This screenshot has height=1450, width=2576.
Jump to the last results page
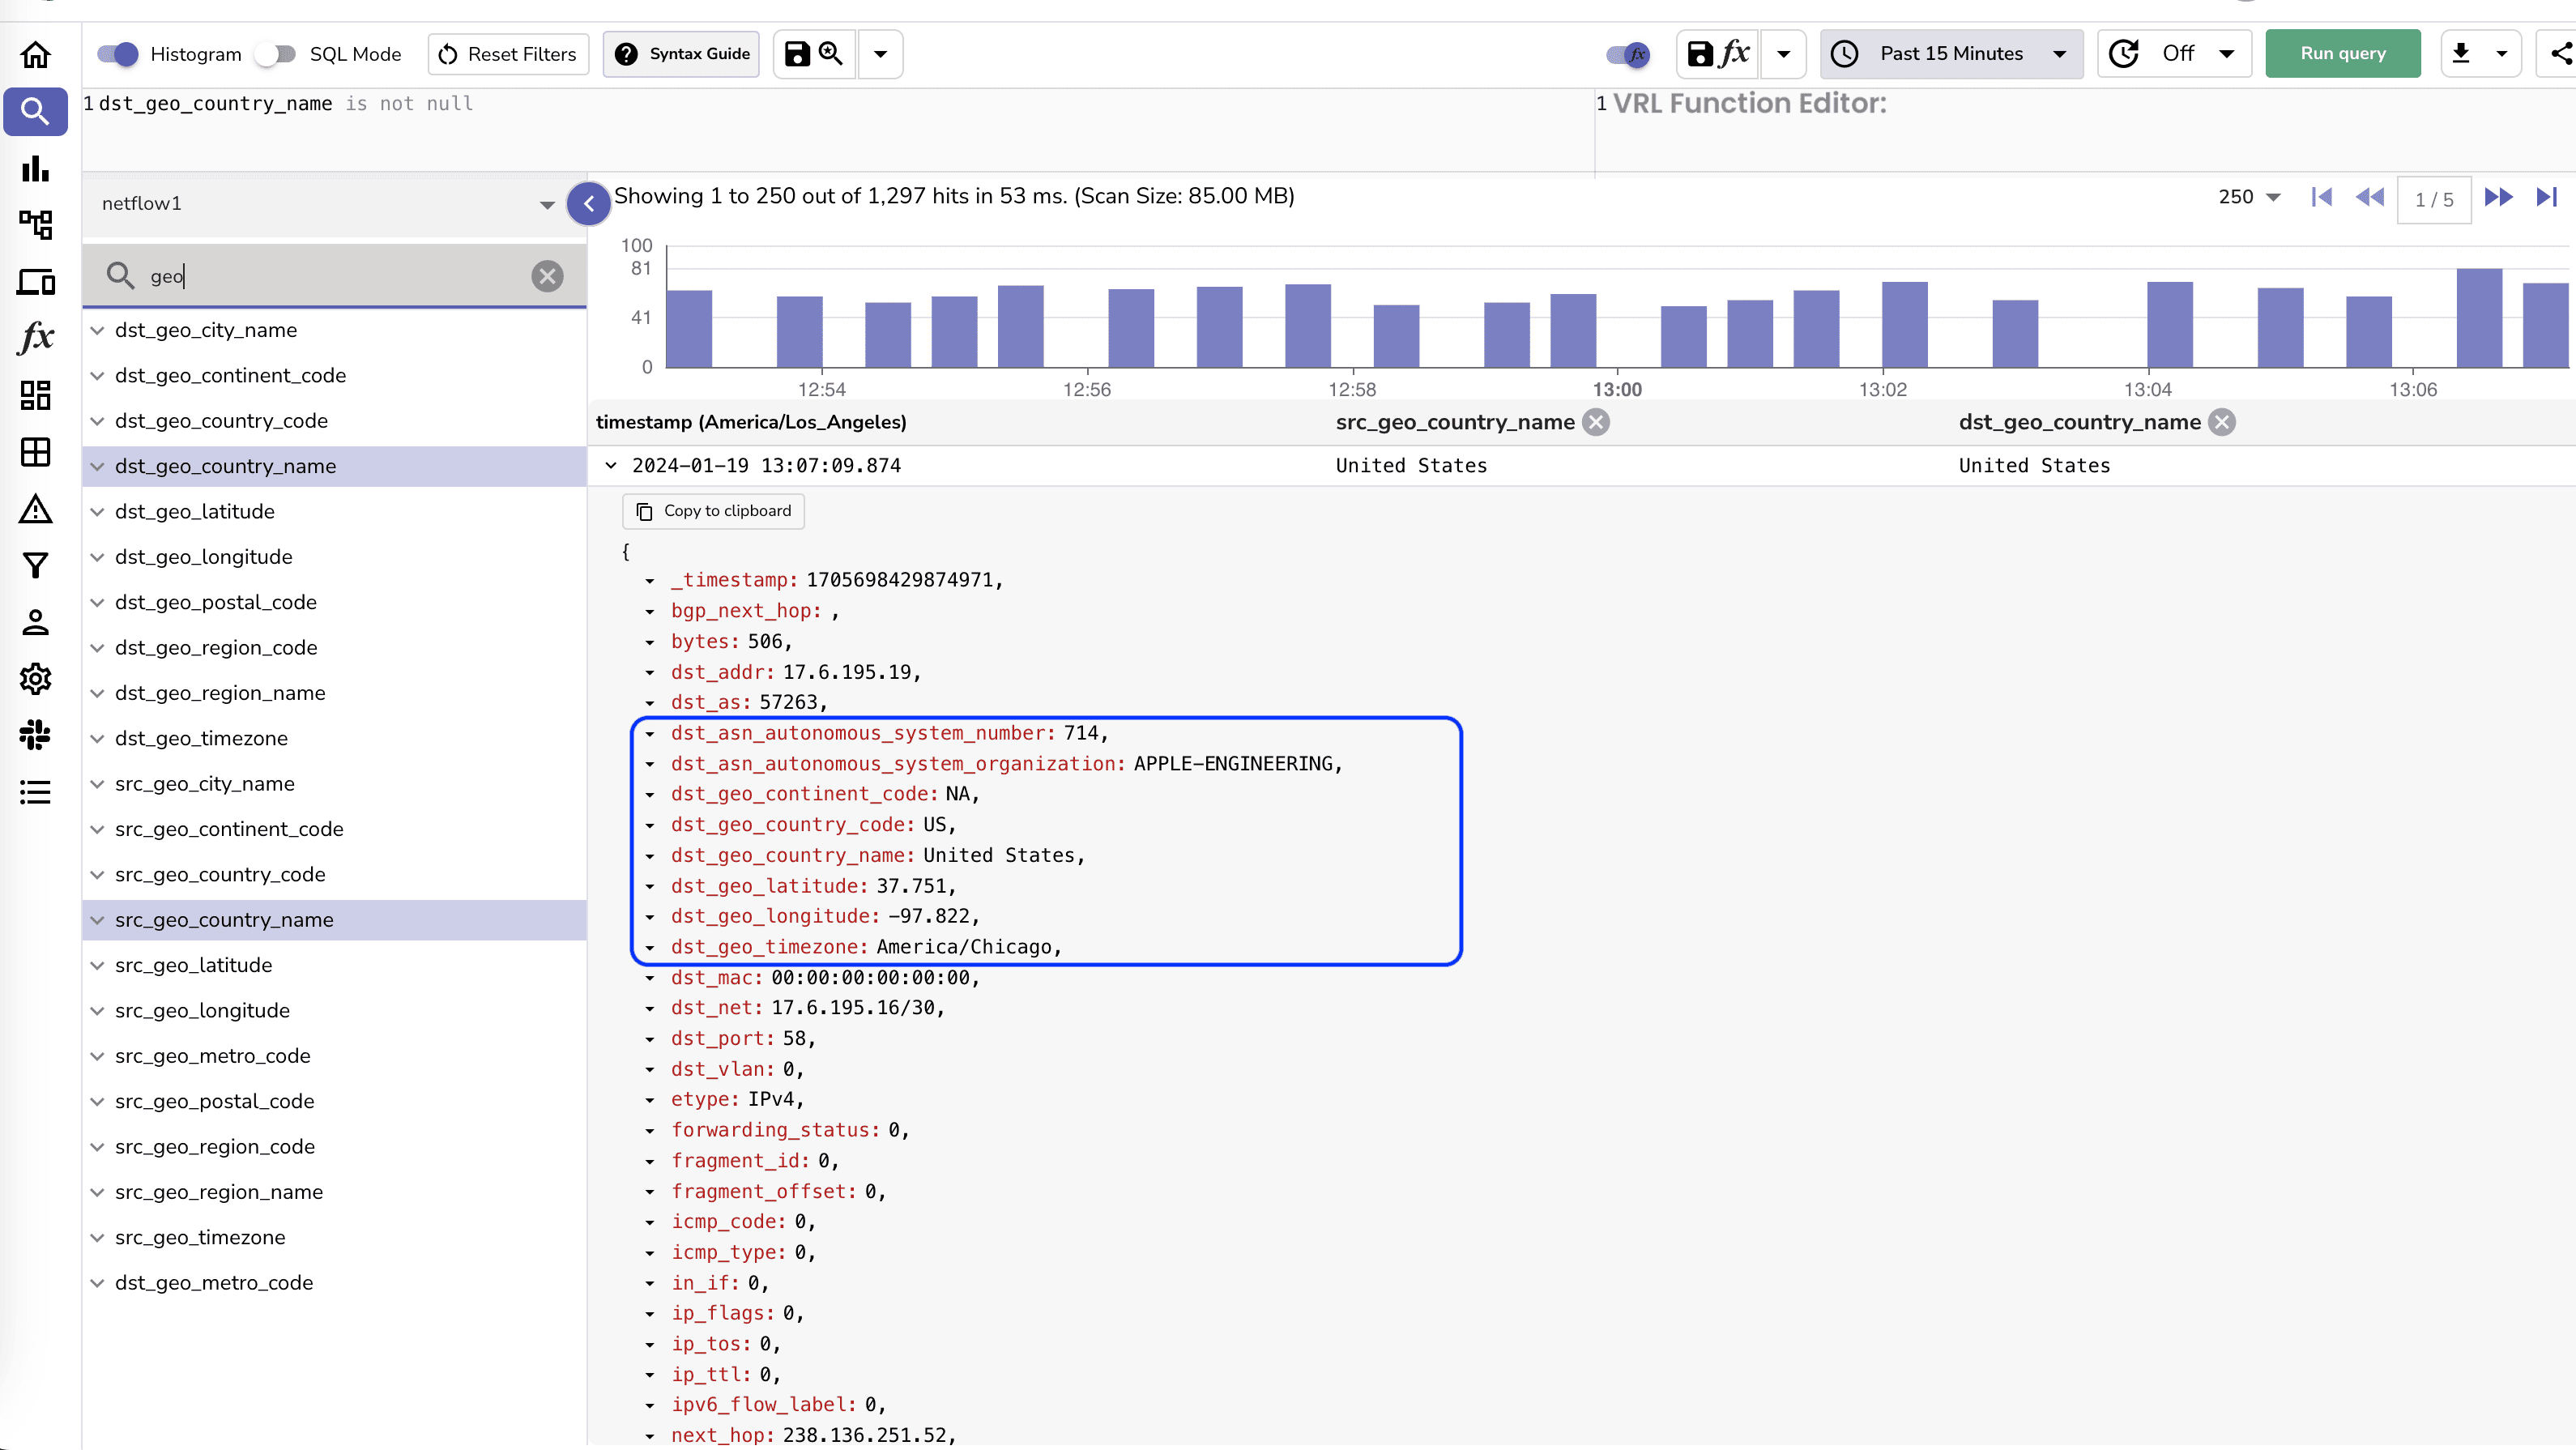pyautogui.click(x=2547, y=198)
